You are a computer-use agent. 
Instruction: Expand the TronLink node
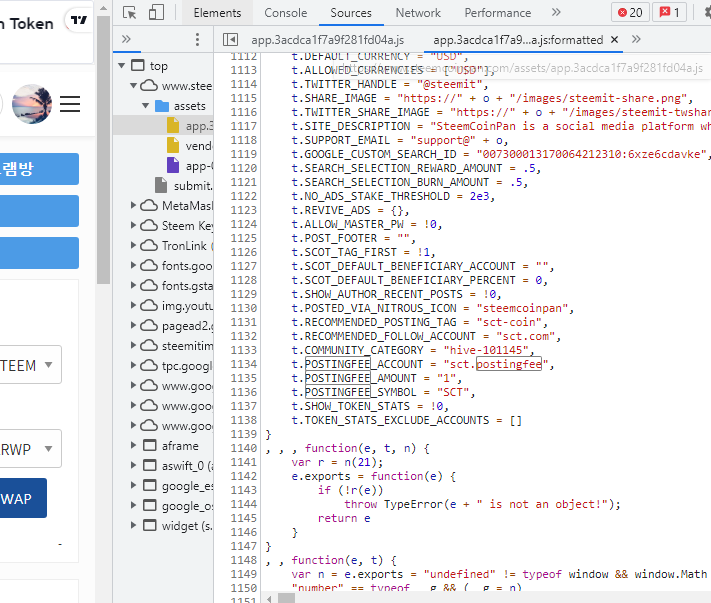(x=133, y=245)
